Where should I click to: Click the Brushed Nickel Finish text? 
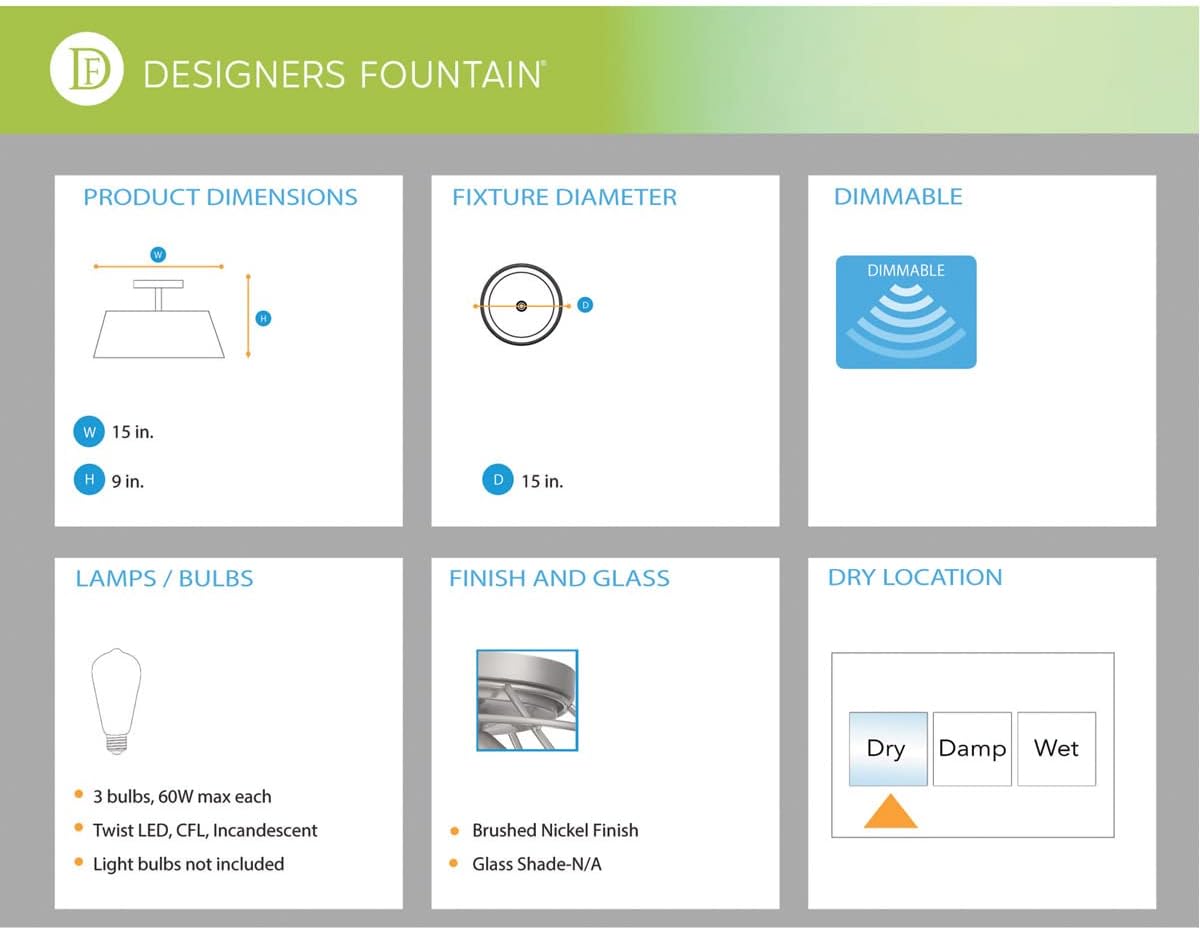pos(555,830)
